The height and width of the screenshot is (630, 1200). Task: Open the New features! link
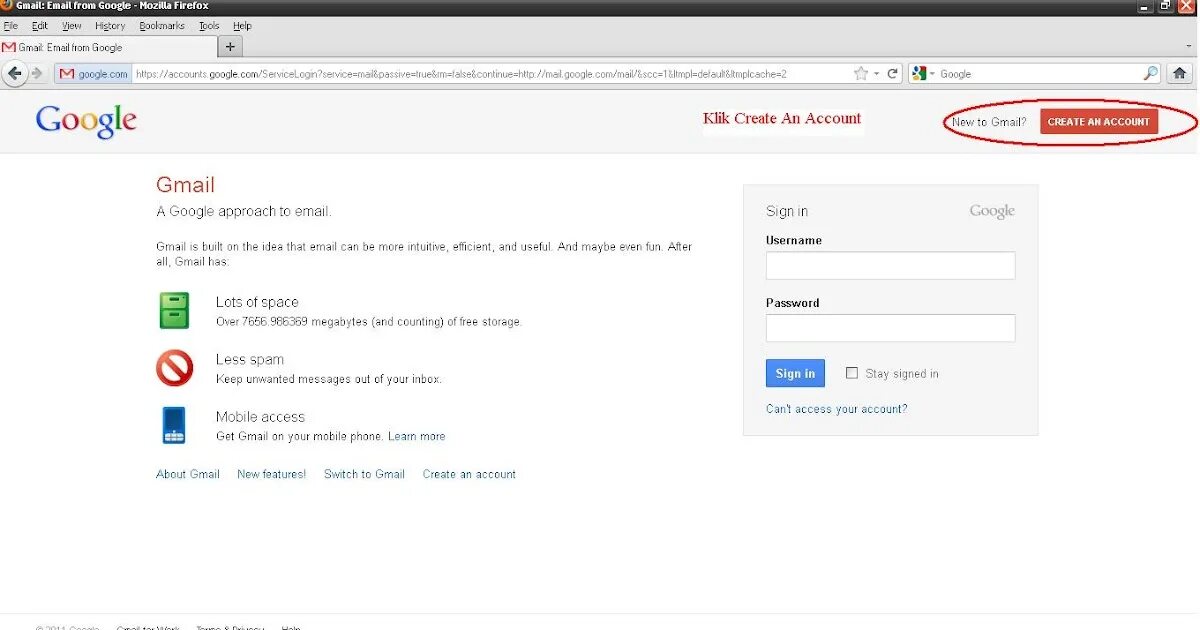272,474
